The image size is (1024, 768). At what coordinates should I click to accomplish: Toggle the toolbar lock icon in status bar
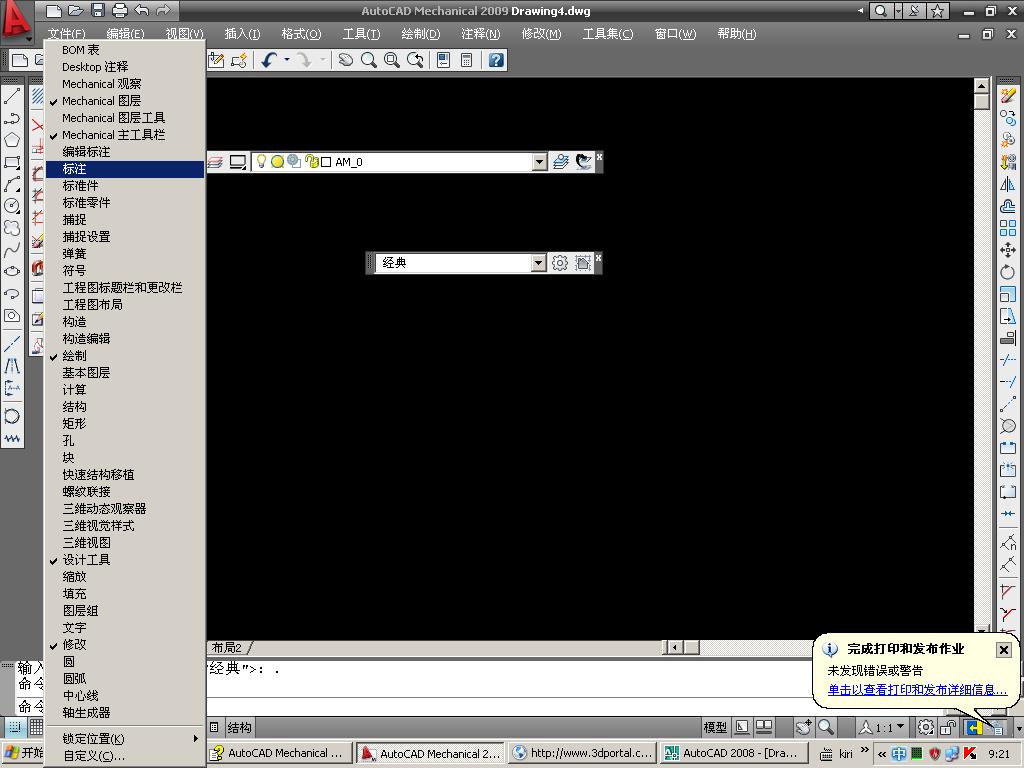coord(948,727)
